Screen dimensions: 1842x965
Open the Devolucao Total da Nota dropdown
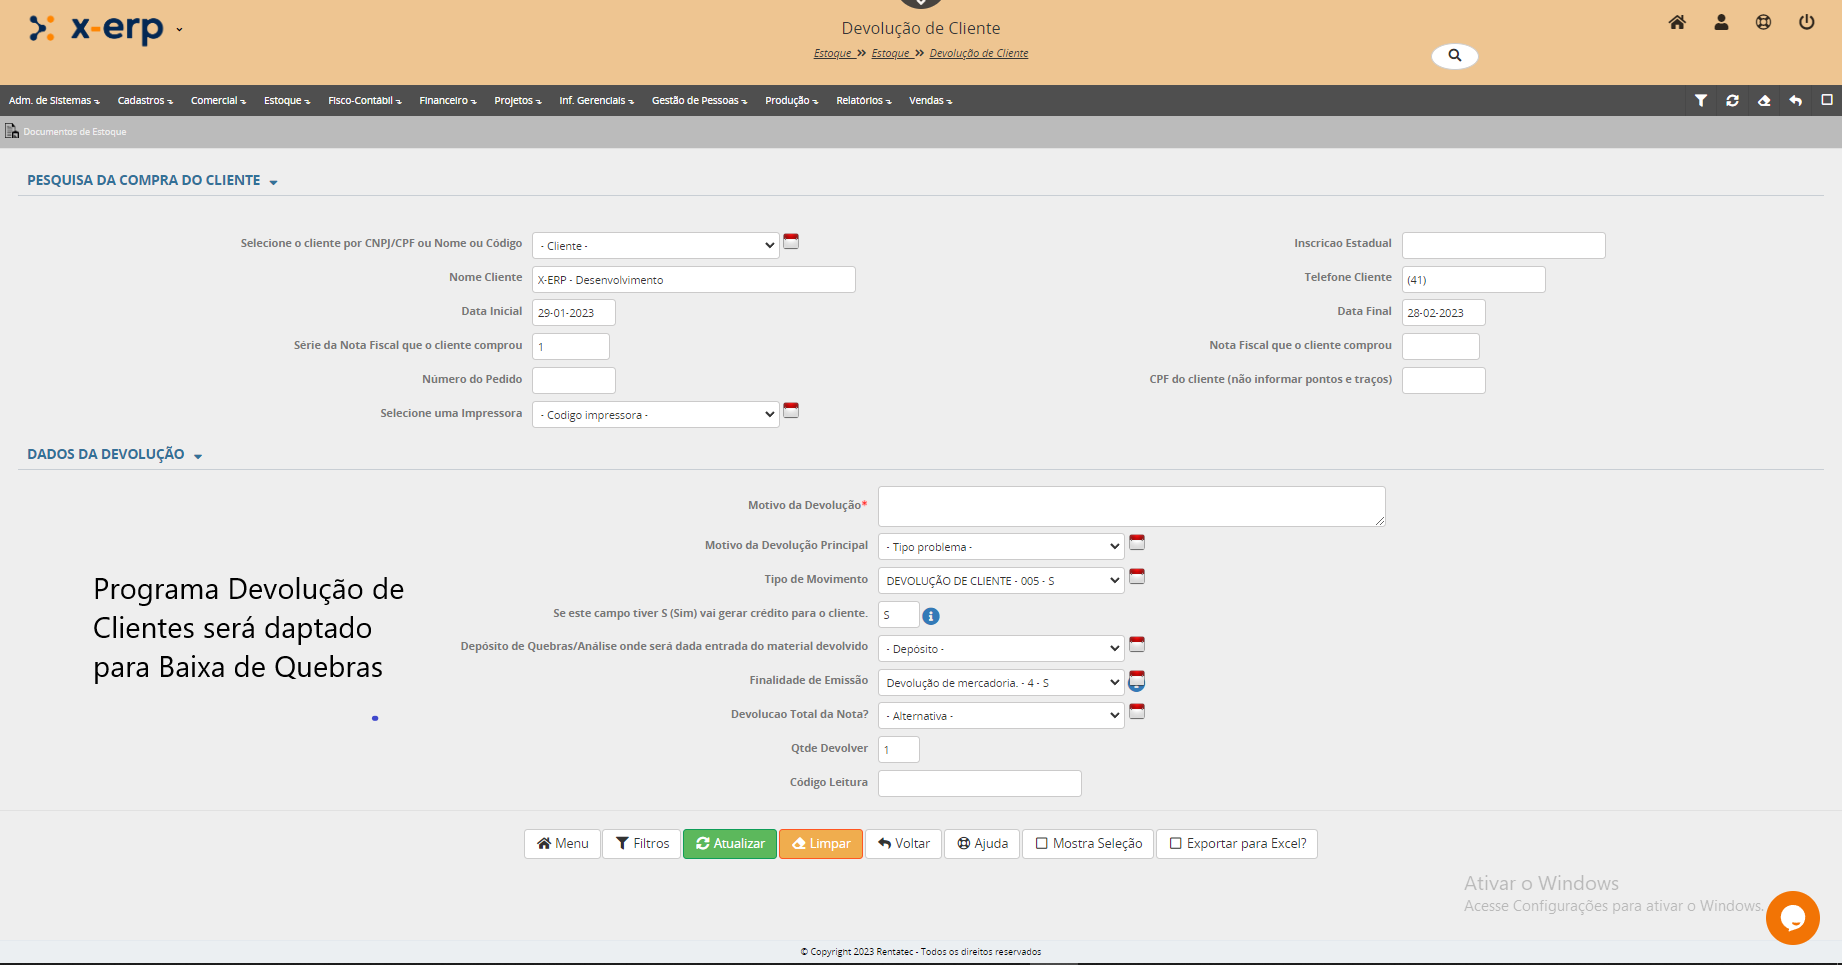pyautogui.click(x=1000, y=715)
